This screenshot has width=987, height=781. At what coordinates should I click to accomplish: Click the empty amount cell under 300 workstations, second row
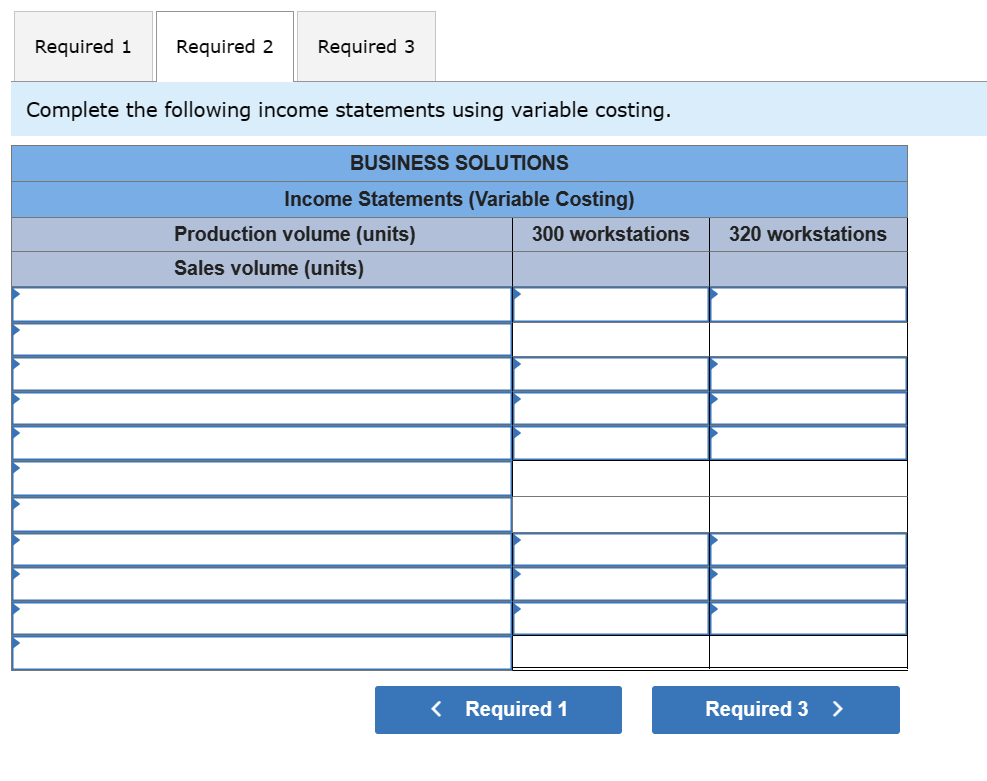(610, 338)
